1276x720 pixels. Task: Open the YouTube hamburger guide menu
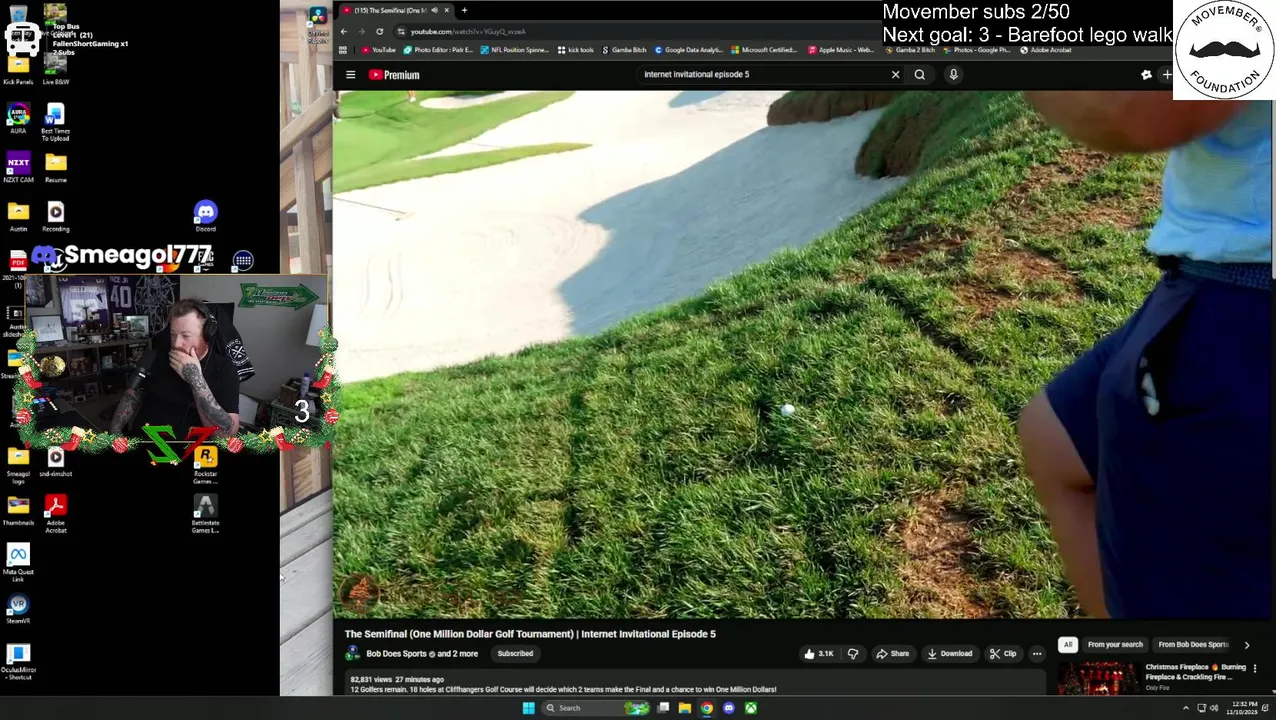tap(351, 75)
